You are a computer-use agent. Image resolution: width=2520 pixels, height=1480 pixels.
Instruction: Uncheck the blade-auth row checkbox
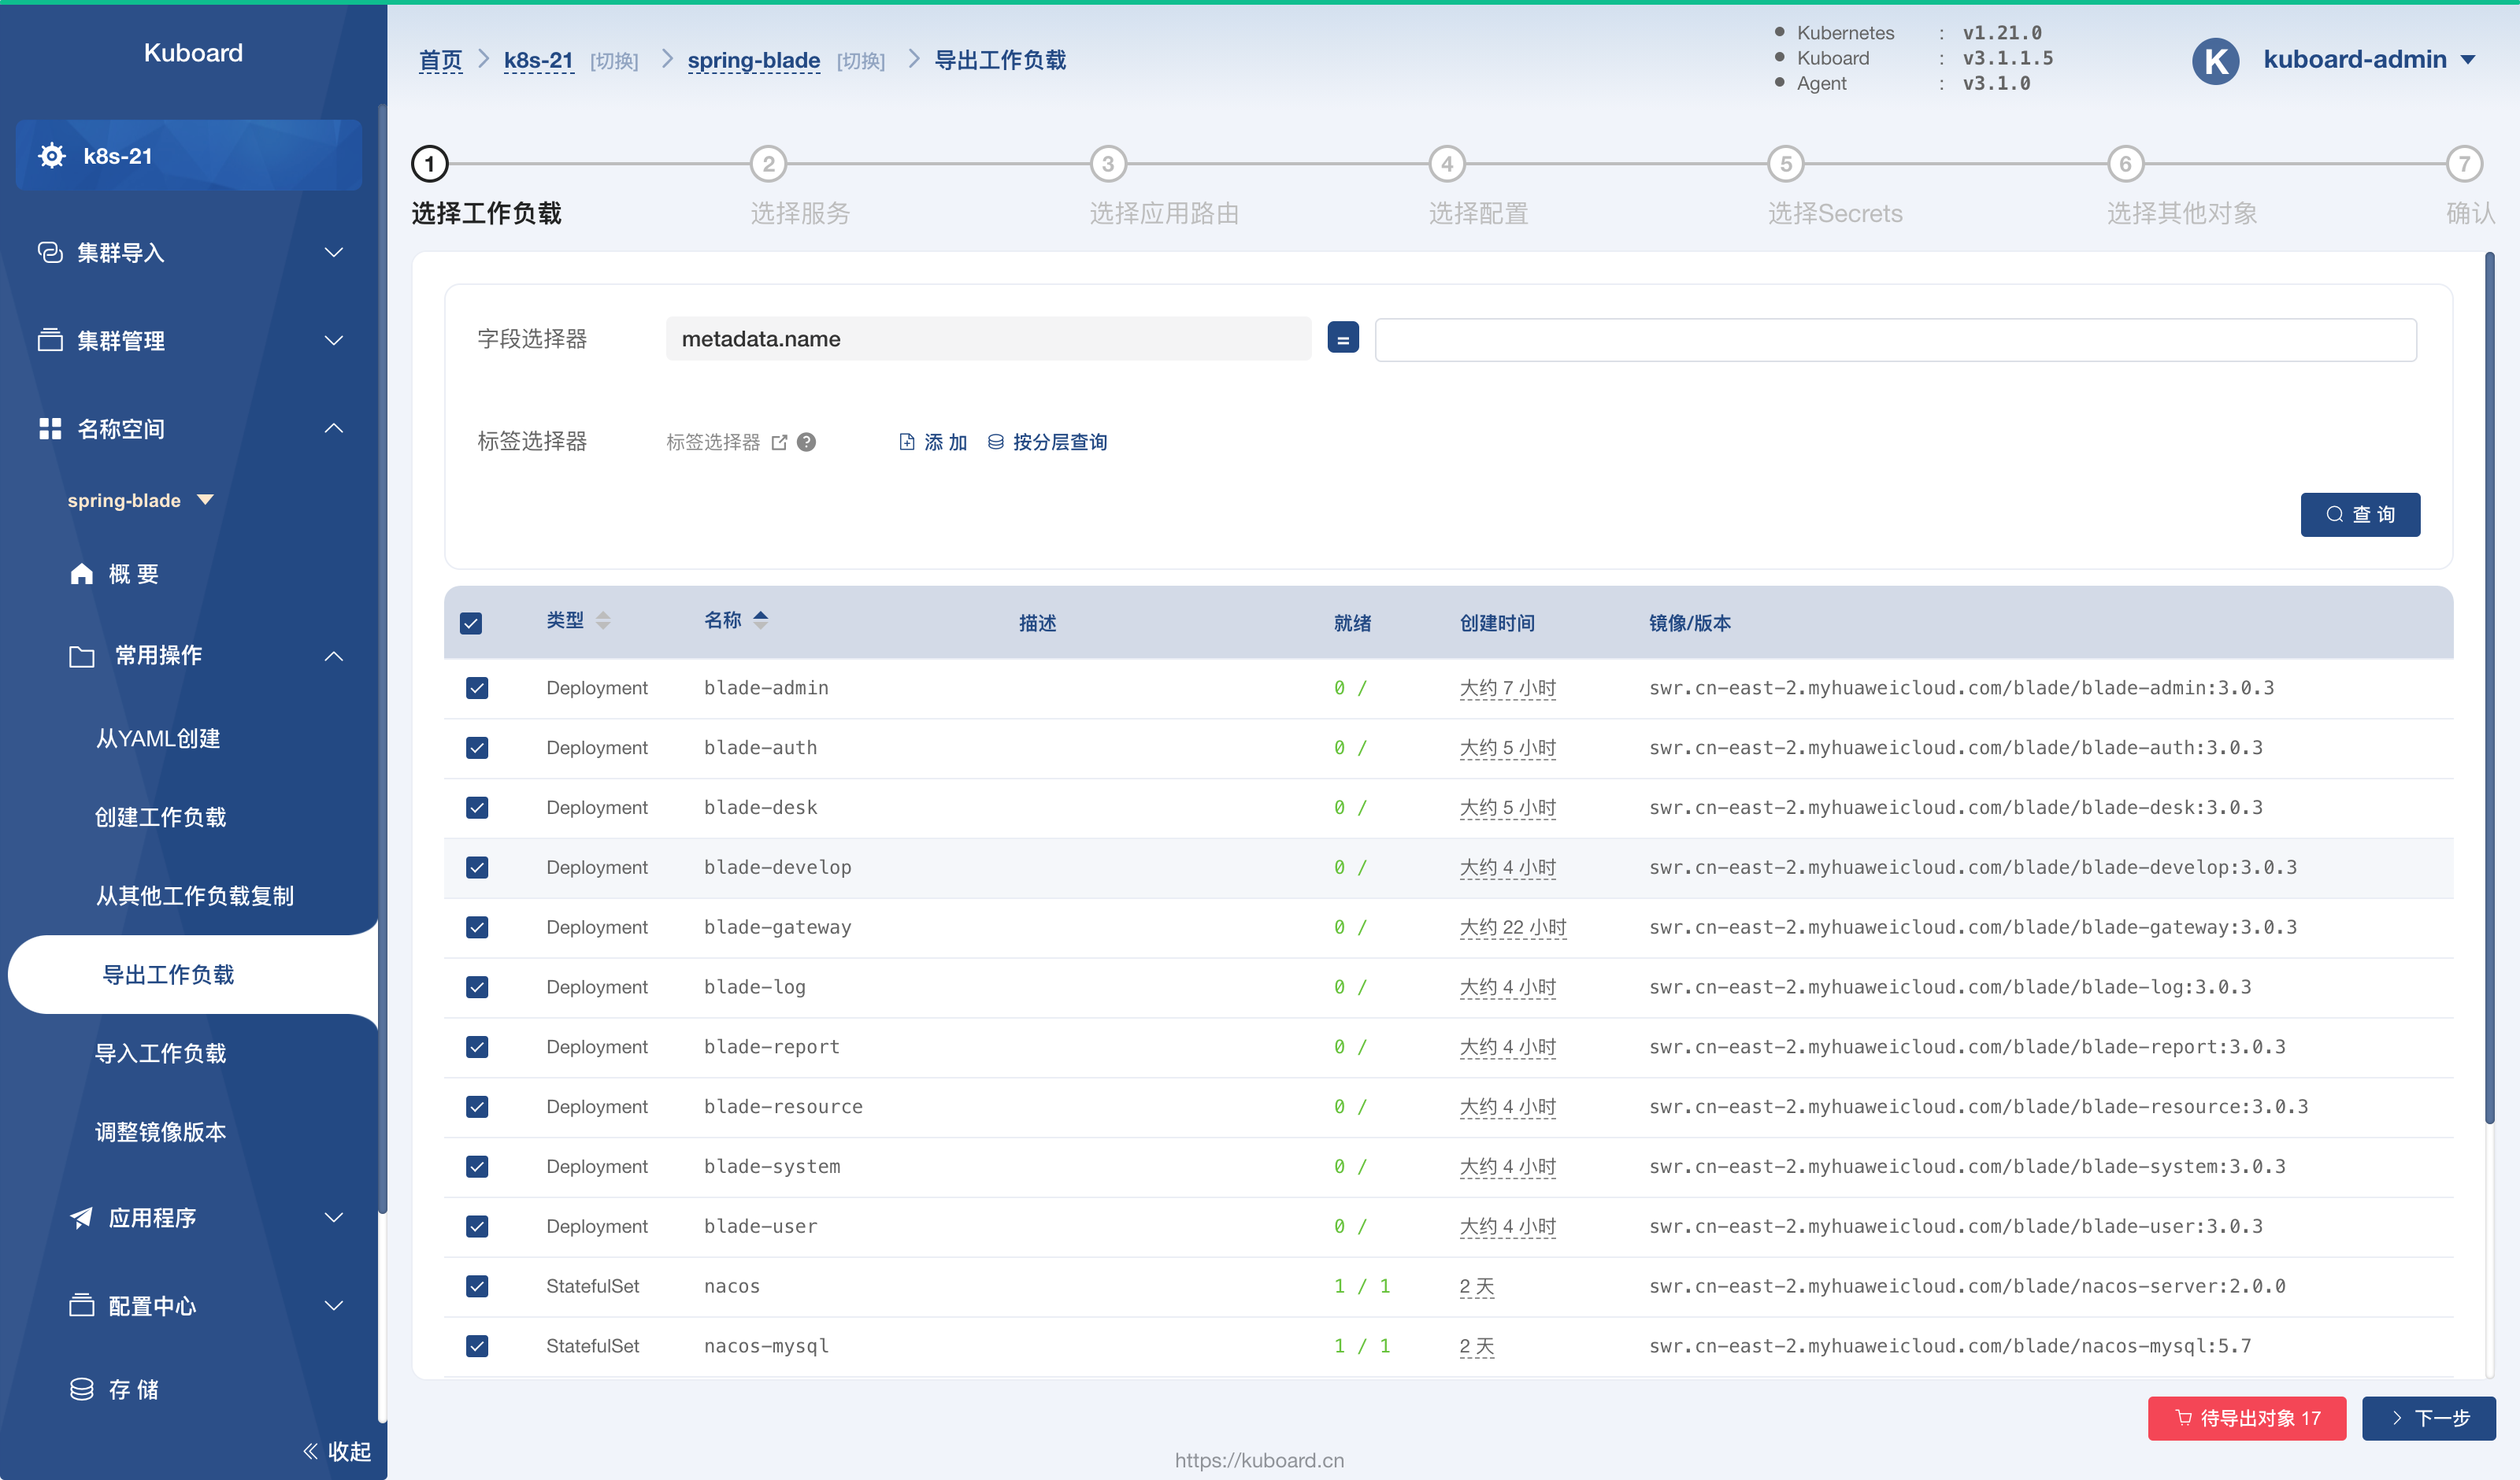477,748
